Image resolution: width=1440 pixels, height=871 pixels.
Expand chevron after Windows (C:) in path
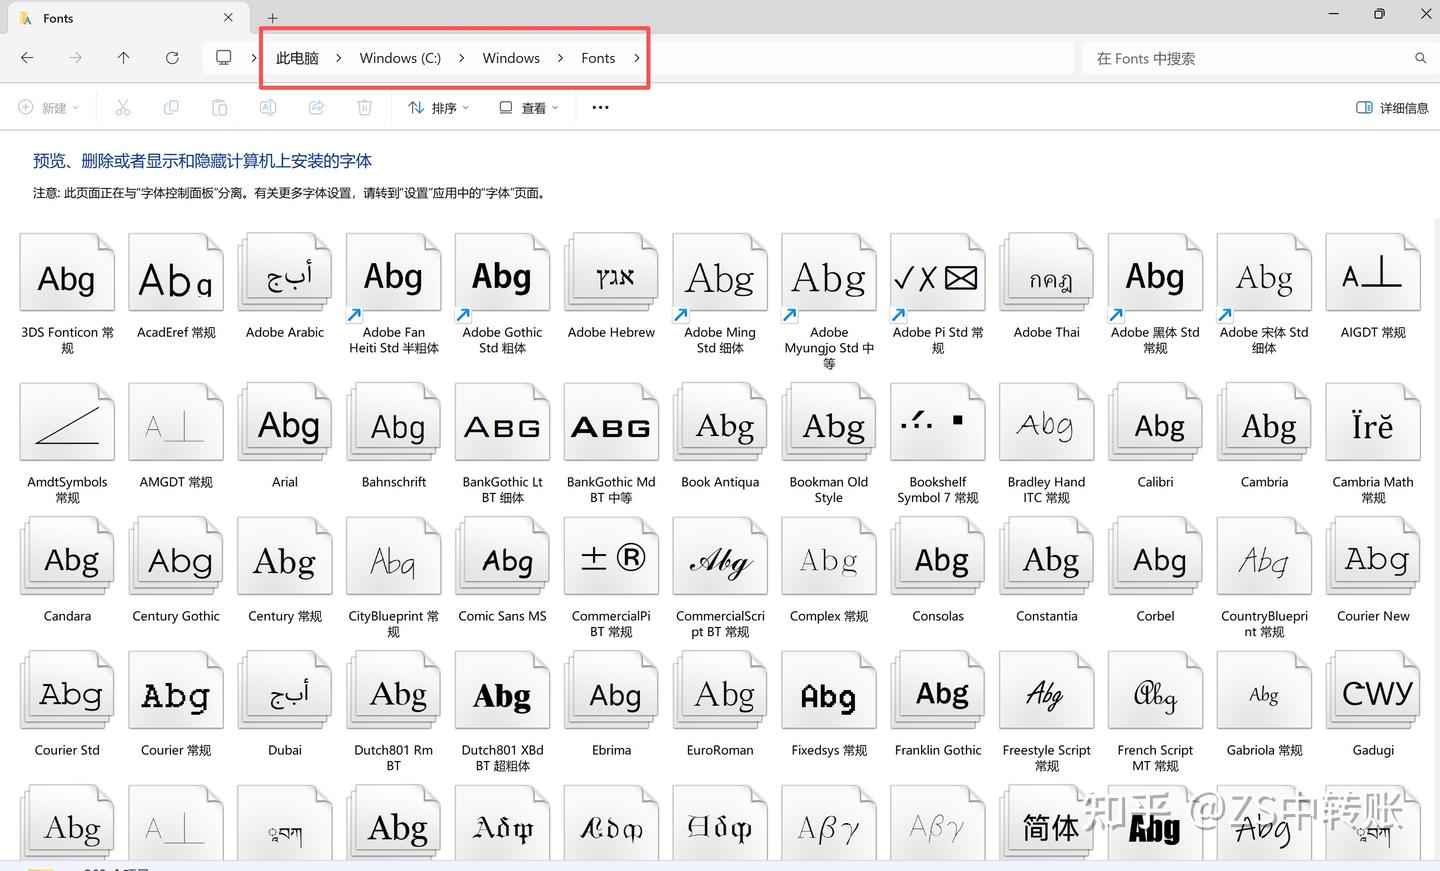pyautogui.click(x=461, y=58)
